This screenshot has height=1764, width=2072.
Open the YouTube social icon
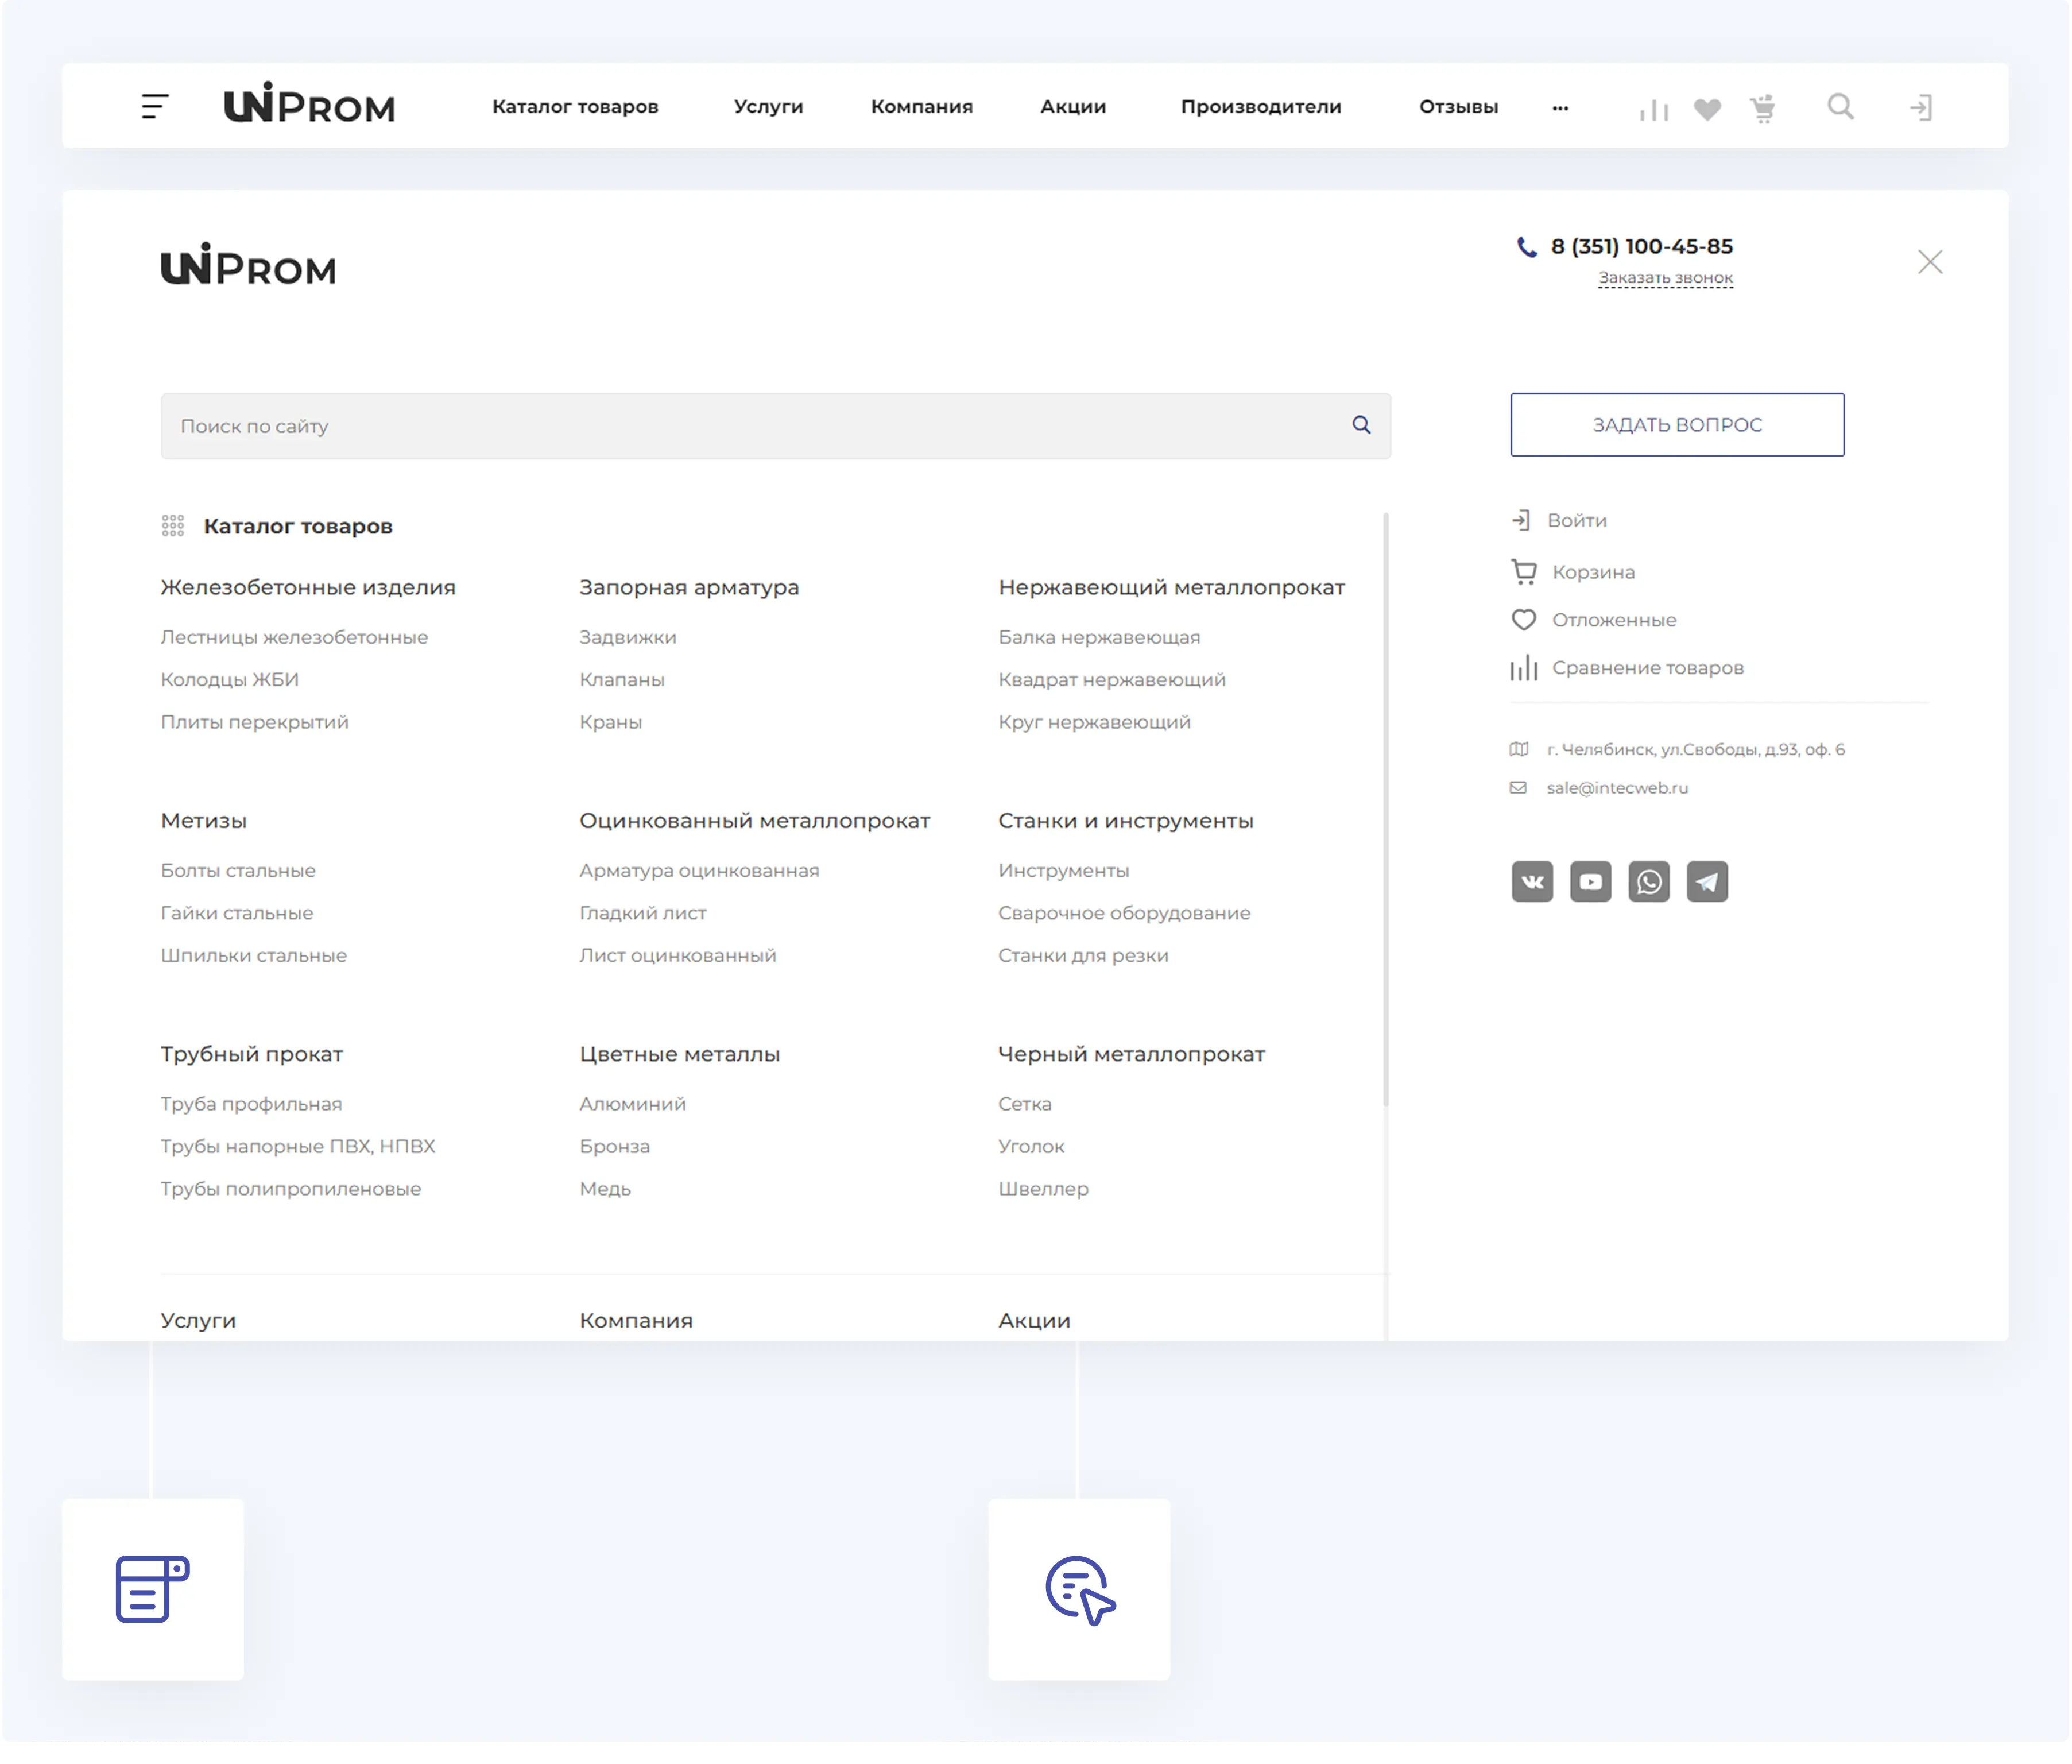[x=1590, y=881]
